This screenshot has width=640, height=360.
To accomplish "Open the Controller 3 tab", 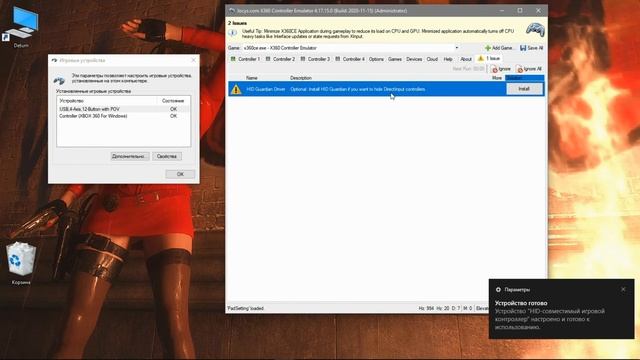I will tap(315, 59).
